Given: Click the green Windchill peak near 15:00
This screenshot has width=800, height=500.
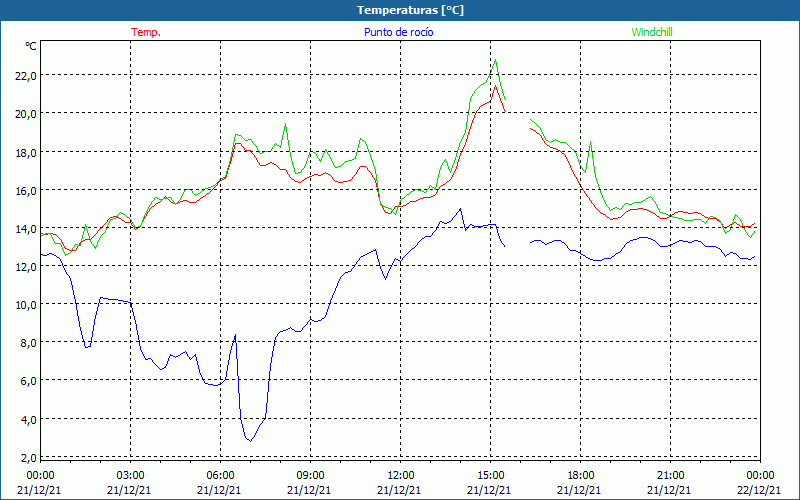Looking at the screenshot, I should click(495, 61).
